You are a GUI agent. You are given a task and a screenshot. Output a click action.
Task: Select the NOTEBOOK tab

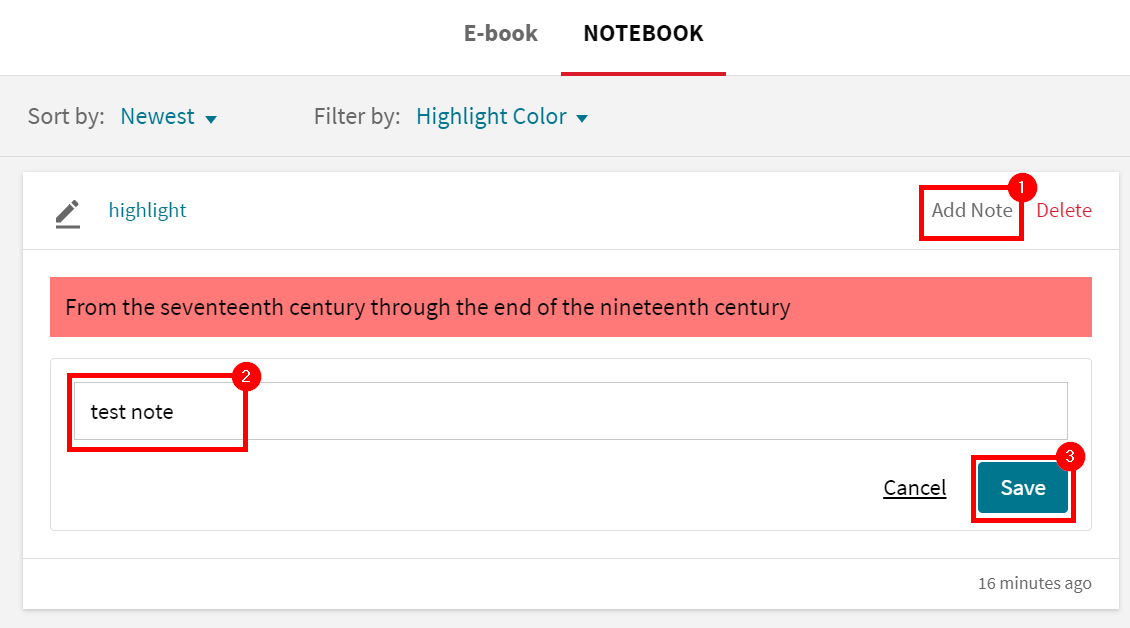point(642,33)
